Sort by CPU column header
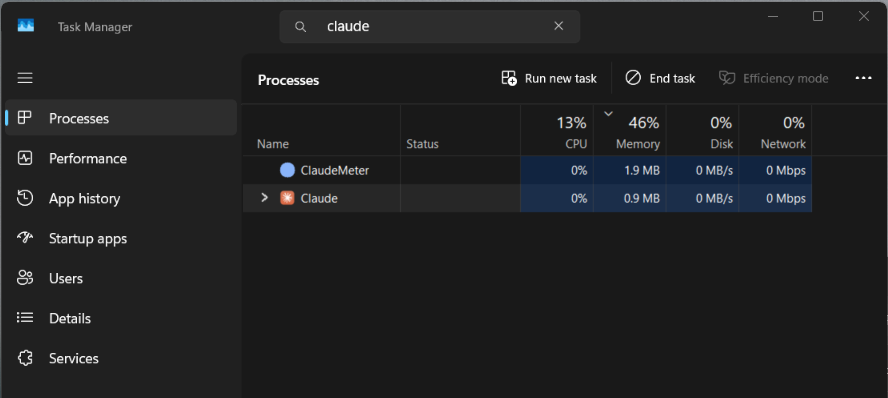Screen dimensions: 888x398 click(x=557, y=130)
